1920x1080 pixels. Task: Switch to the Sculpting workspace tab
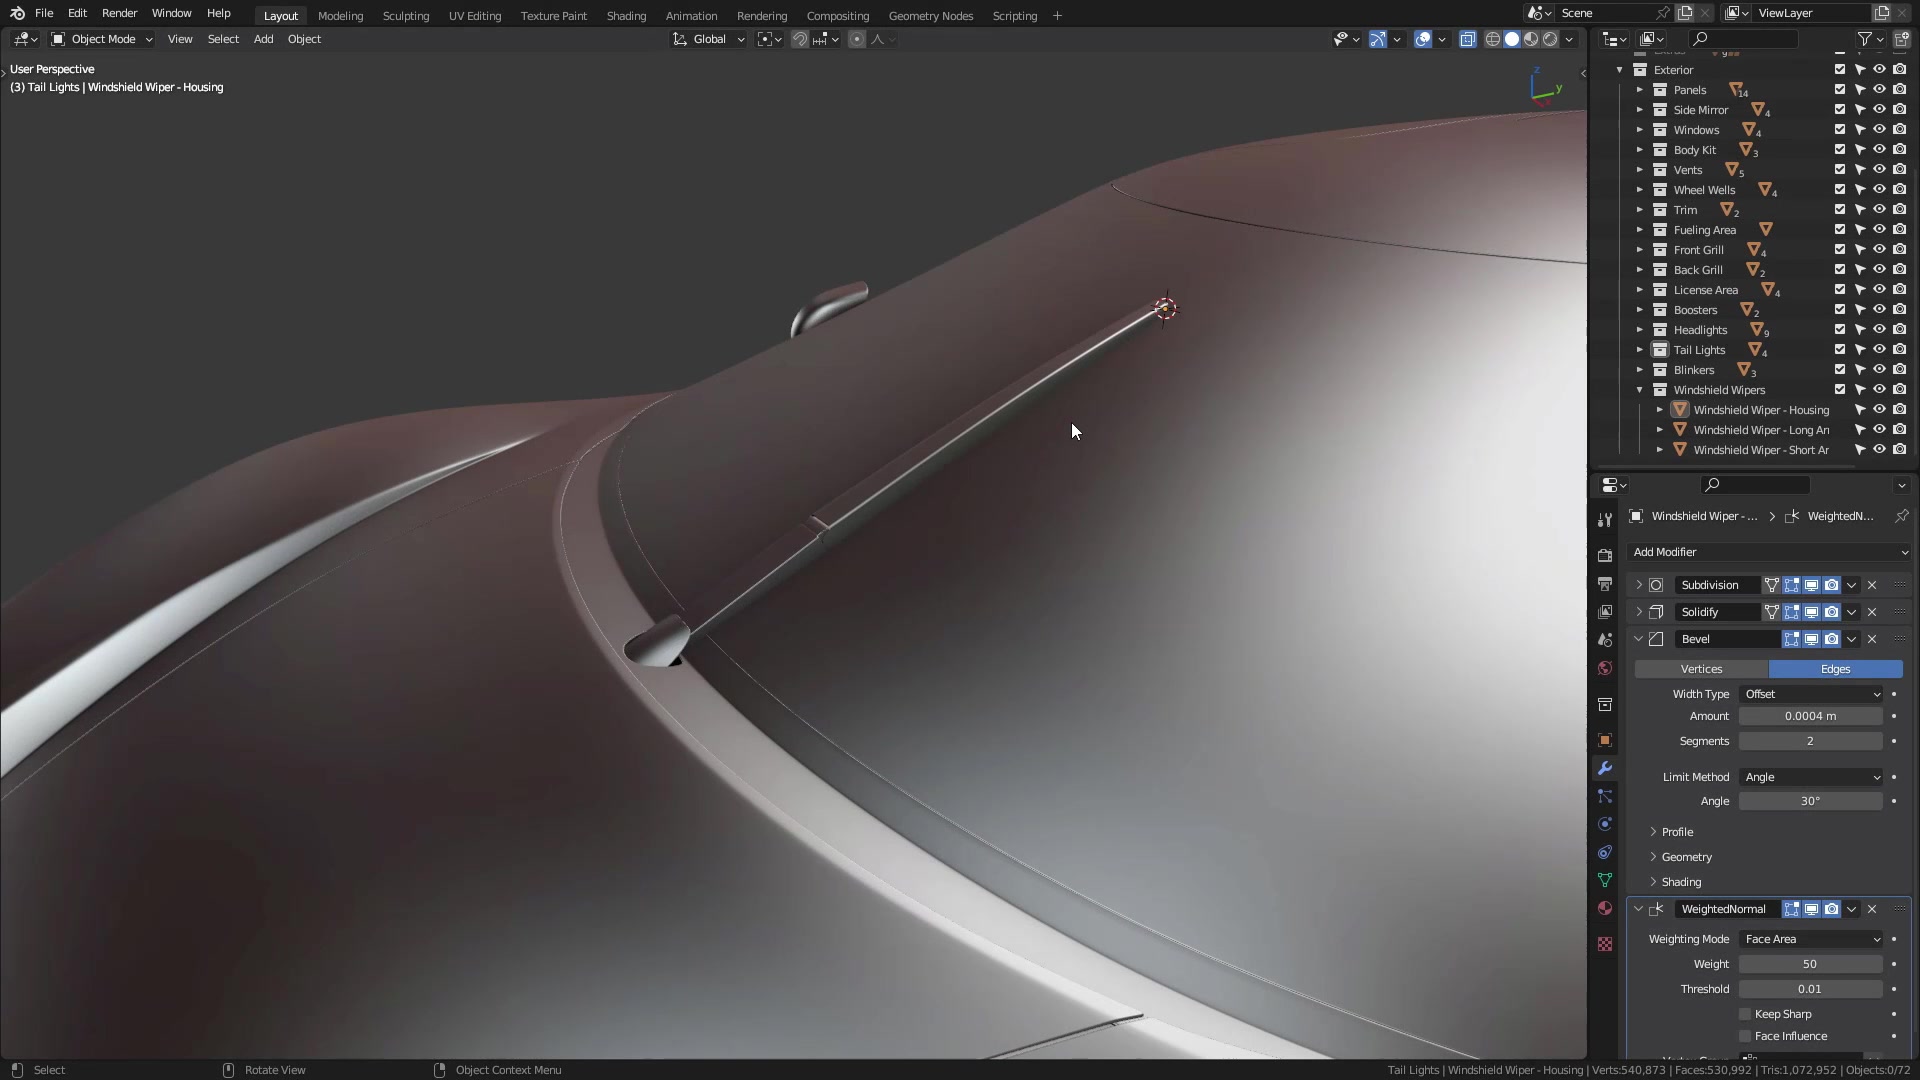tap(406, 16)
